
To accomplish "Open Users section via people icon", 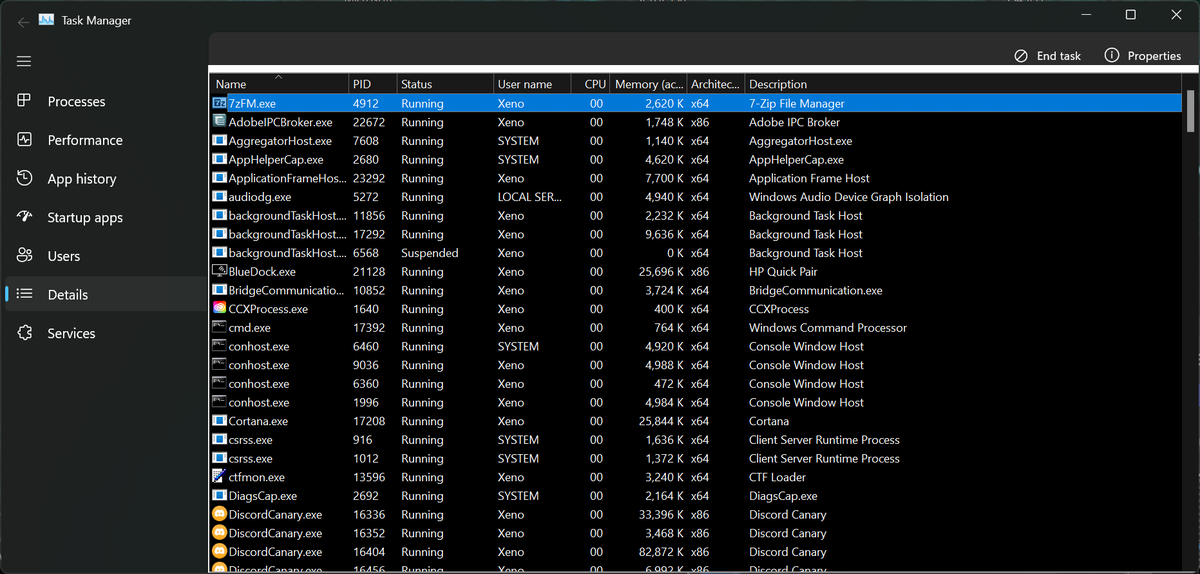I will (25, 256).
